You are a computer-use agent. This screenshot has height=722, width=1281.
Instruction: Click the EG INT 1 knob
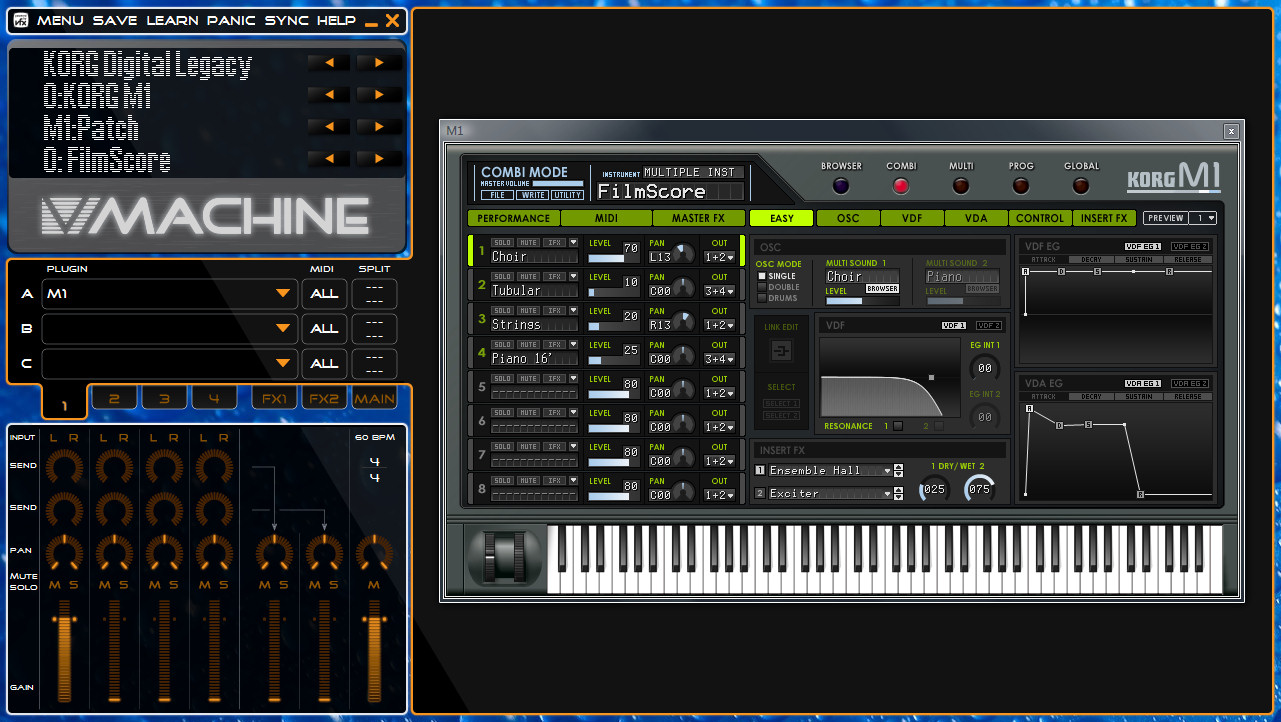pyautogui.click(x=984, y=367)
